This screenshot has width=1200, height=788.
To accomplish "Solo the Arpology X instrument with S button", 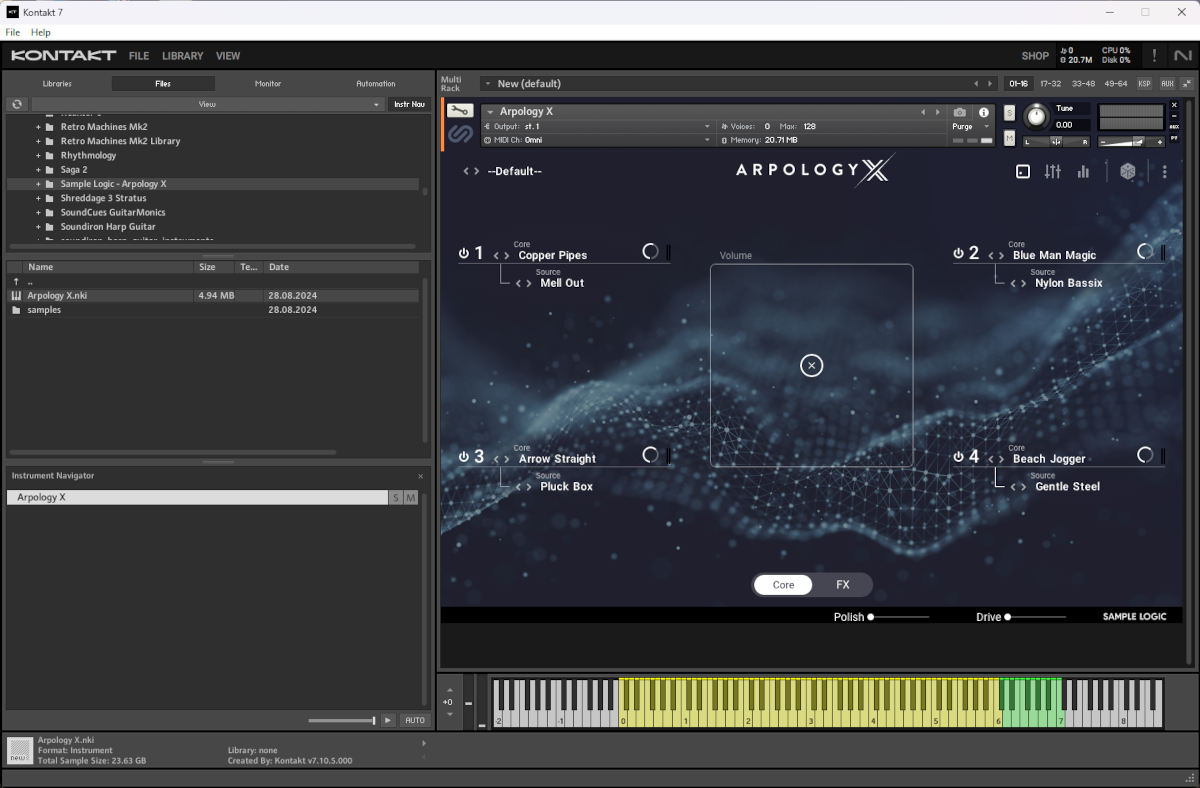I will pos(1009,112).
